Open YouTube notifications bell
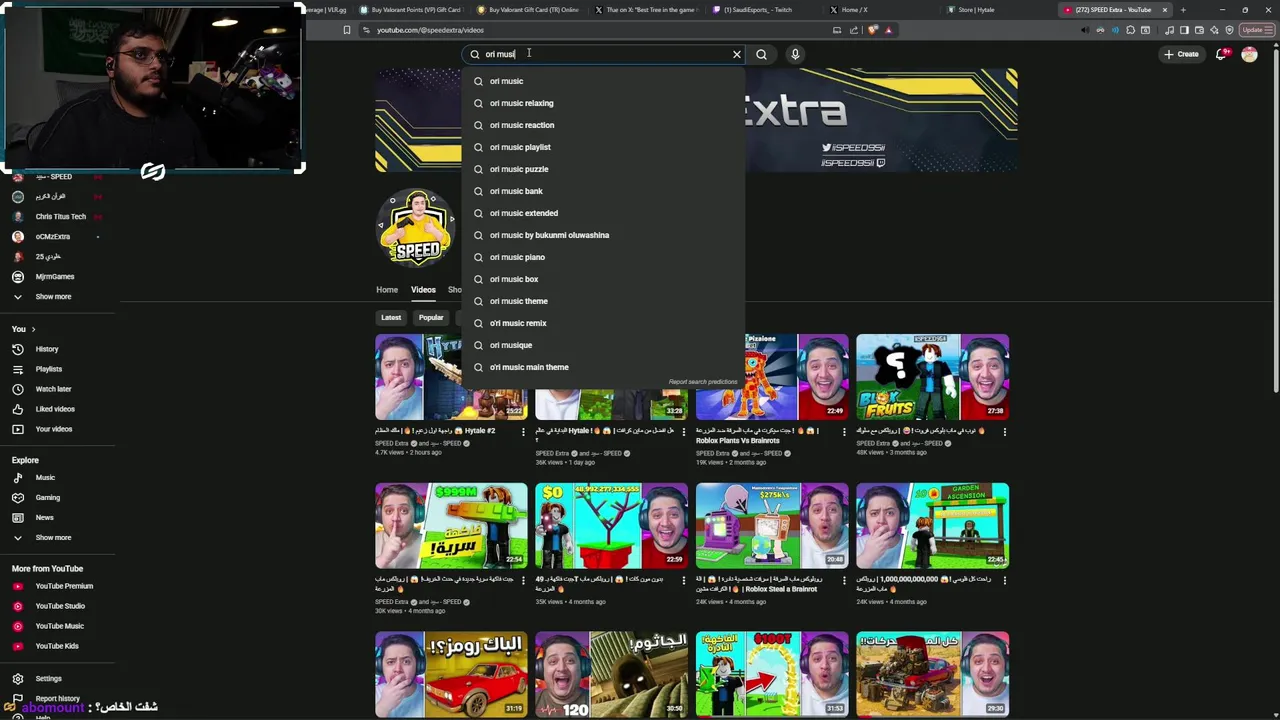This screenshot has height=720, width=1280. (1221, 54)
